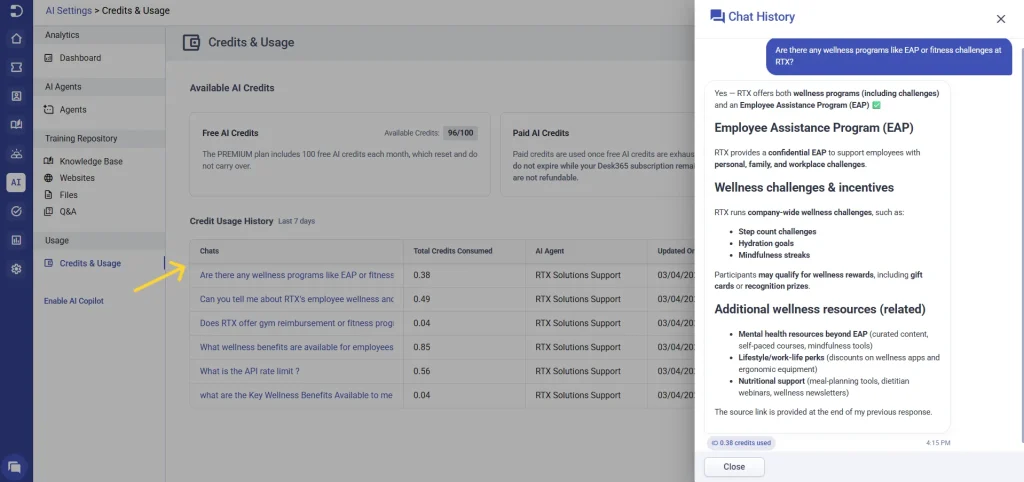Close the Chat History panel with X
This screenshot has height=482, width=1024.
tap(1000, 19)
